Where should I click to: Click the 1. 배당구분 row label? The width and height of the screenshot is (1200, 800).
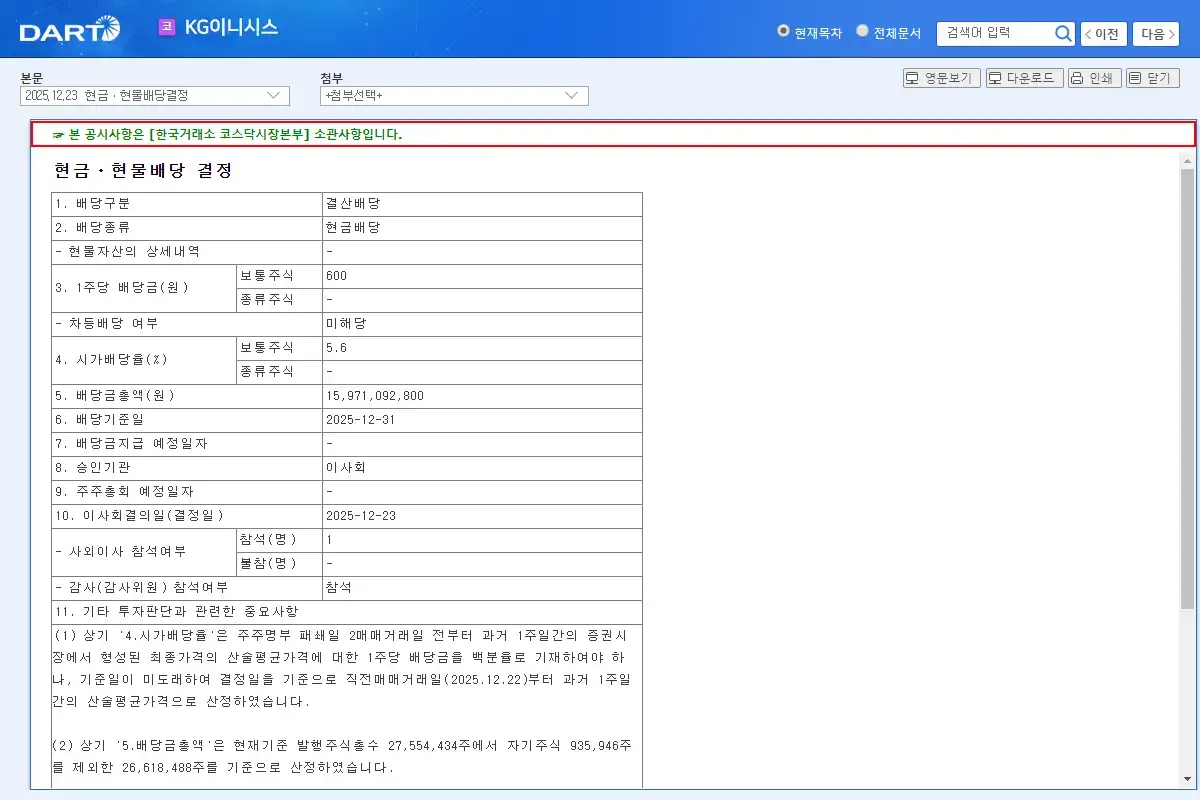pos(92,204)
